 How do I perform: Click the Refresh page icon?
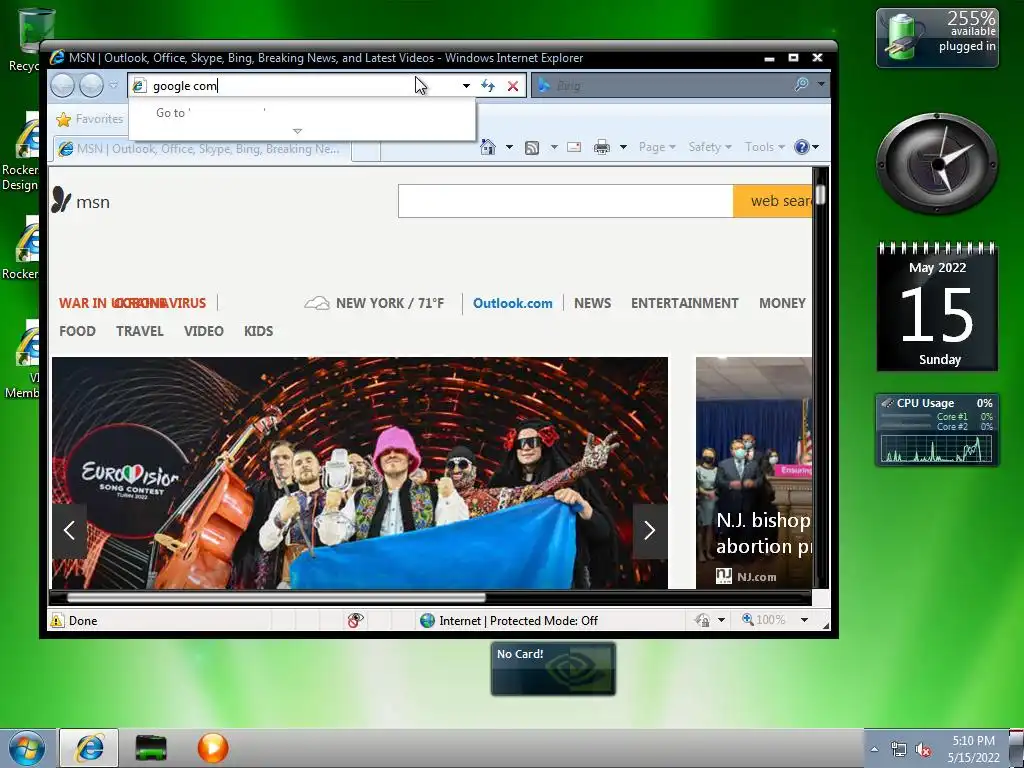coord(488,86)
